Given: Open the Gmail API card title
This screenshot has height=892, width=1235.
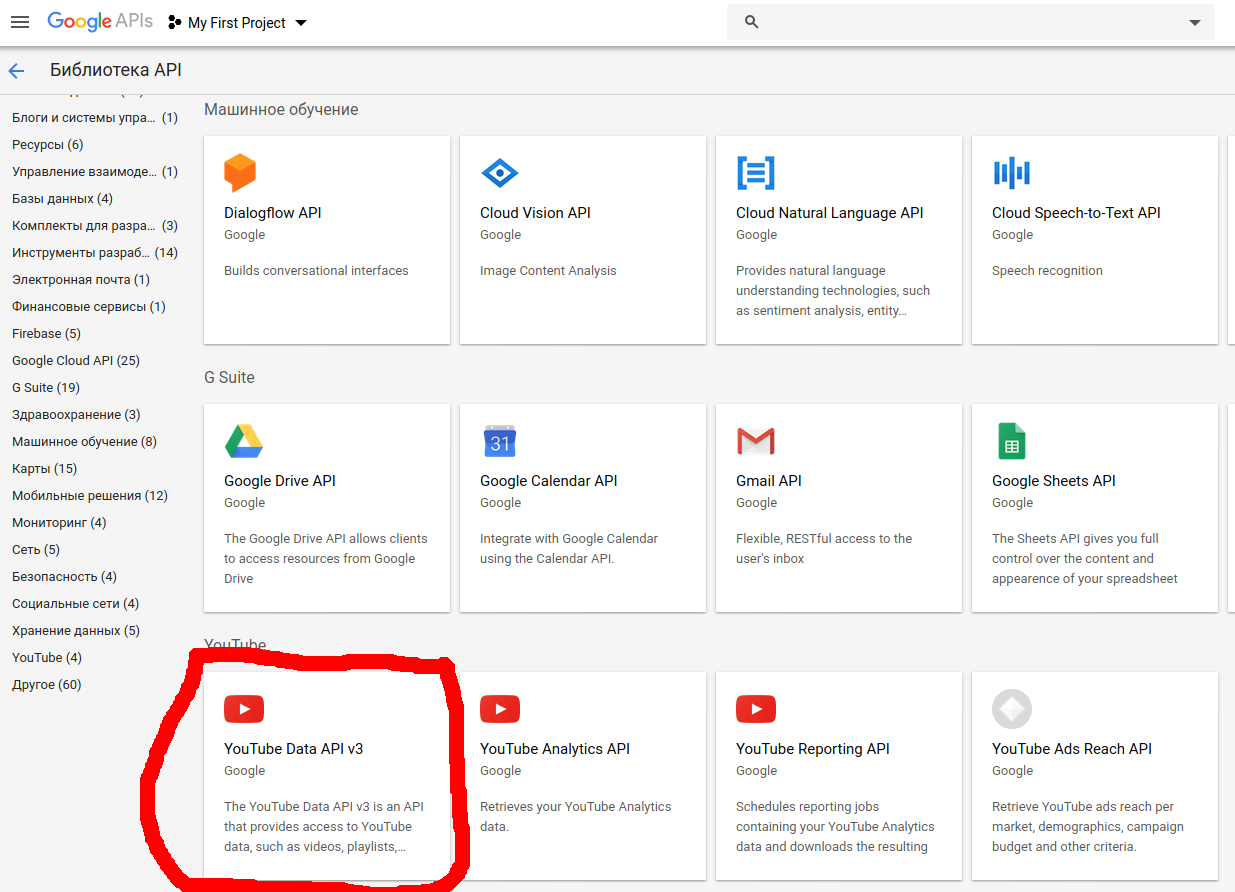Looking at the screenshot, I should tap(769, 481).
